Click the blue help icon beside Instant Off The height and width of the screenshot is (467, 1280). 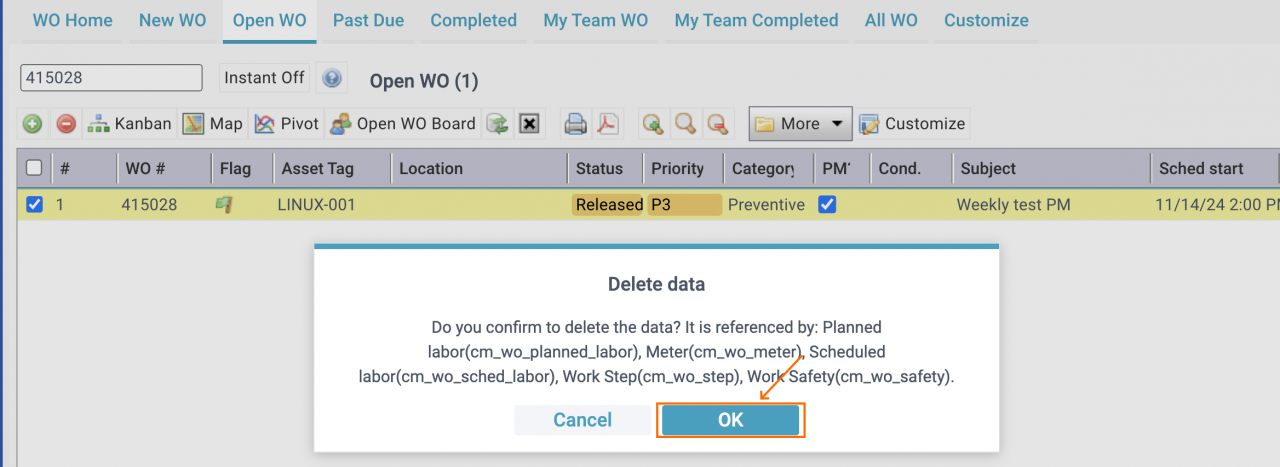click(x=332, y=78)
